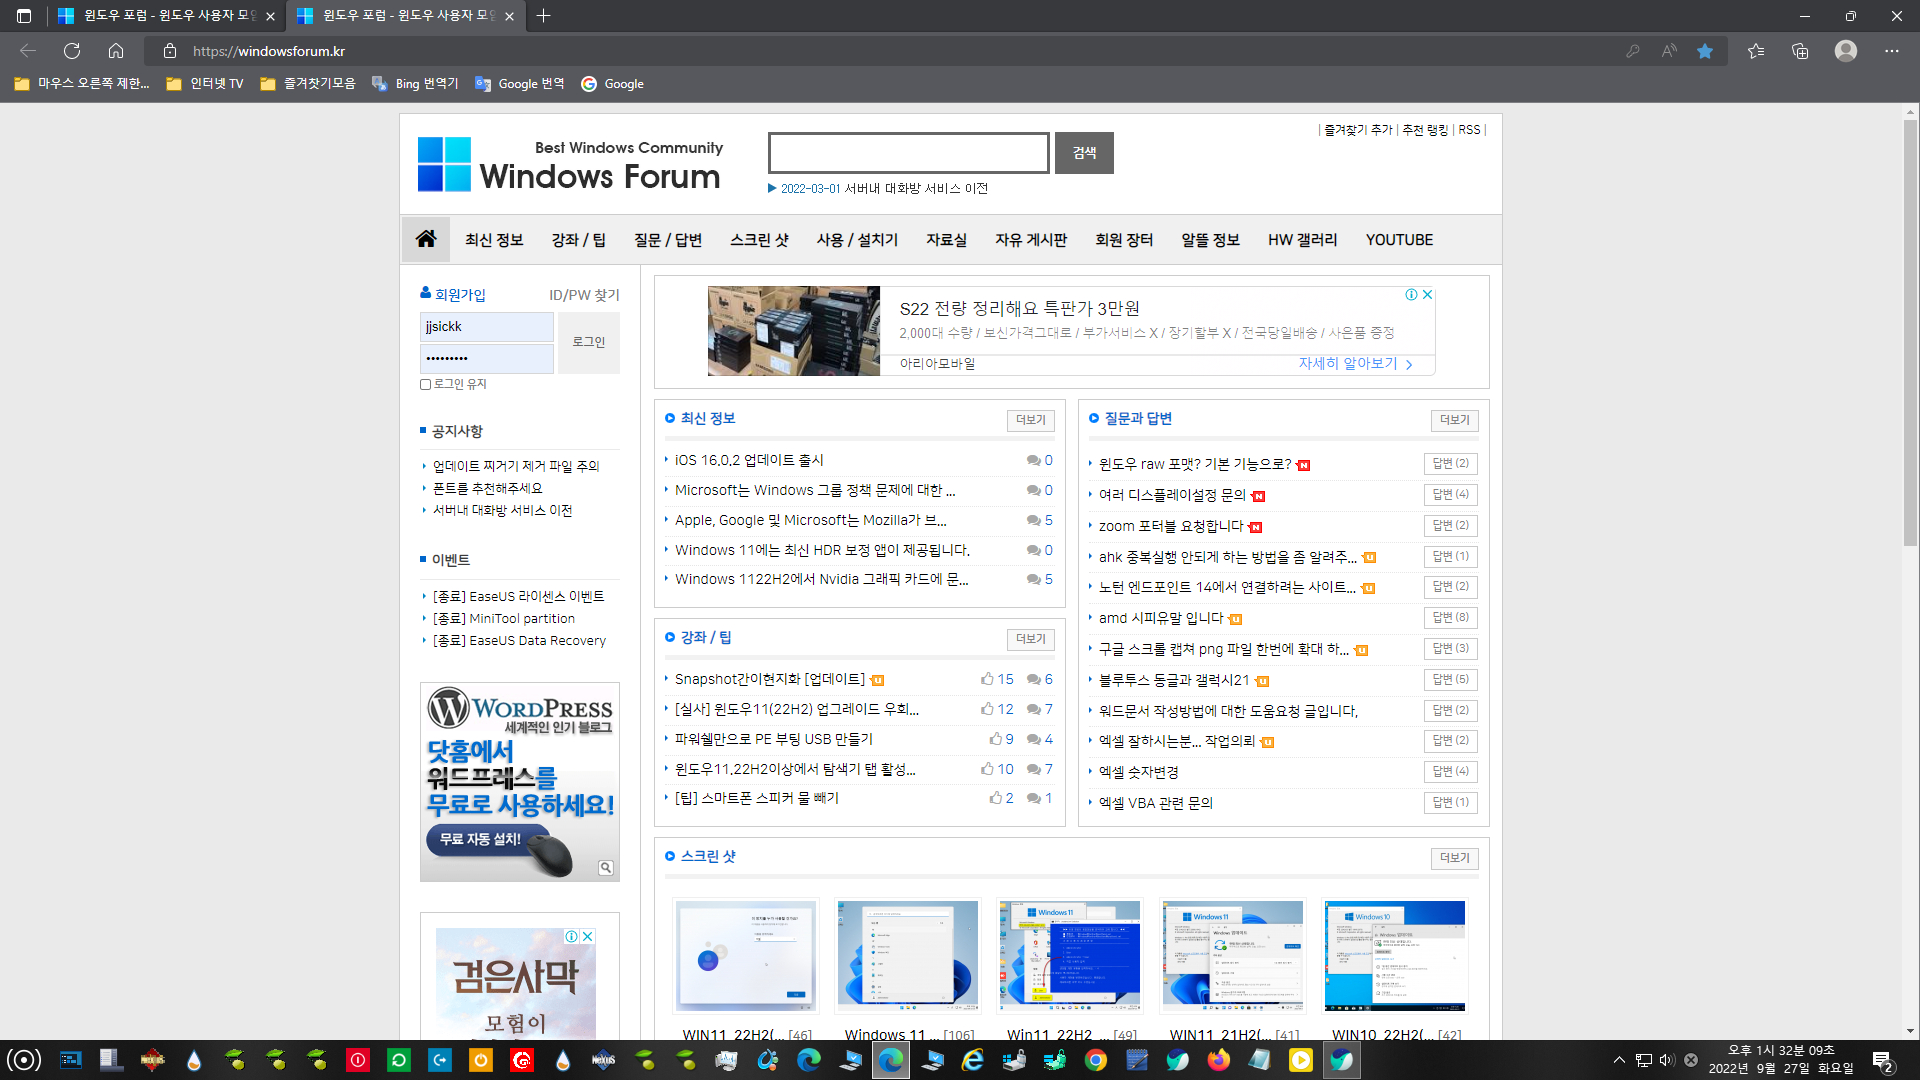Focus the password field

click(487, 358)
